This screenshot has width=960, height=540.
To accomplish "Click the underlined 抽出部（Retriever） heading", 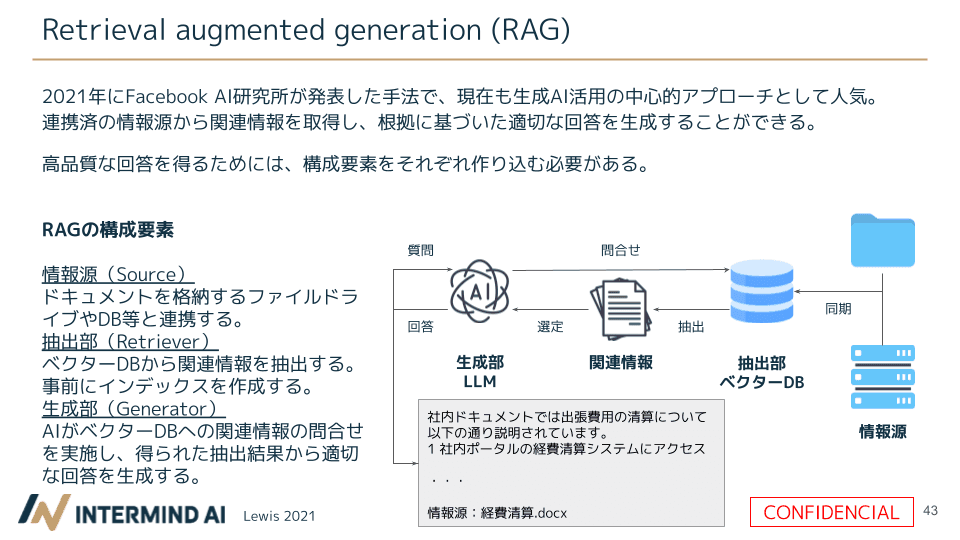I will click(130, 342).
